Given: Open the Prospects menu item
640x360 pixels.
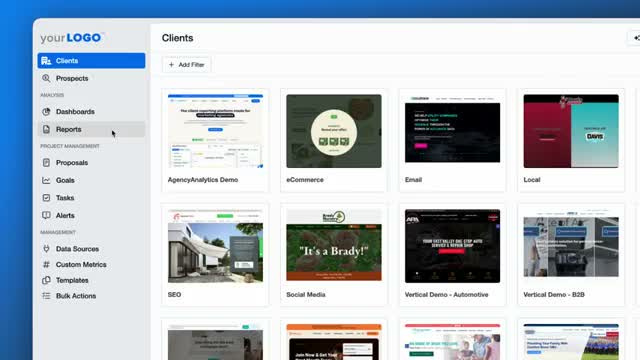Looking at the screenshot, I should pos(91,78).
